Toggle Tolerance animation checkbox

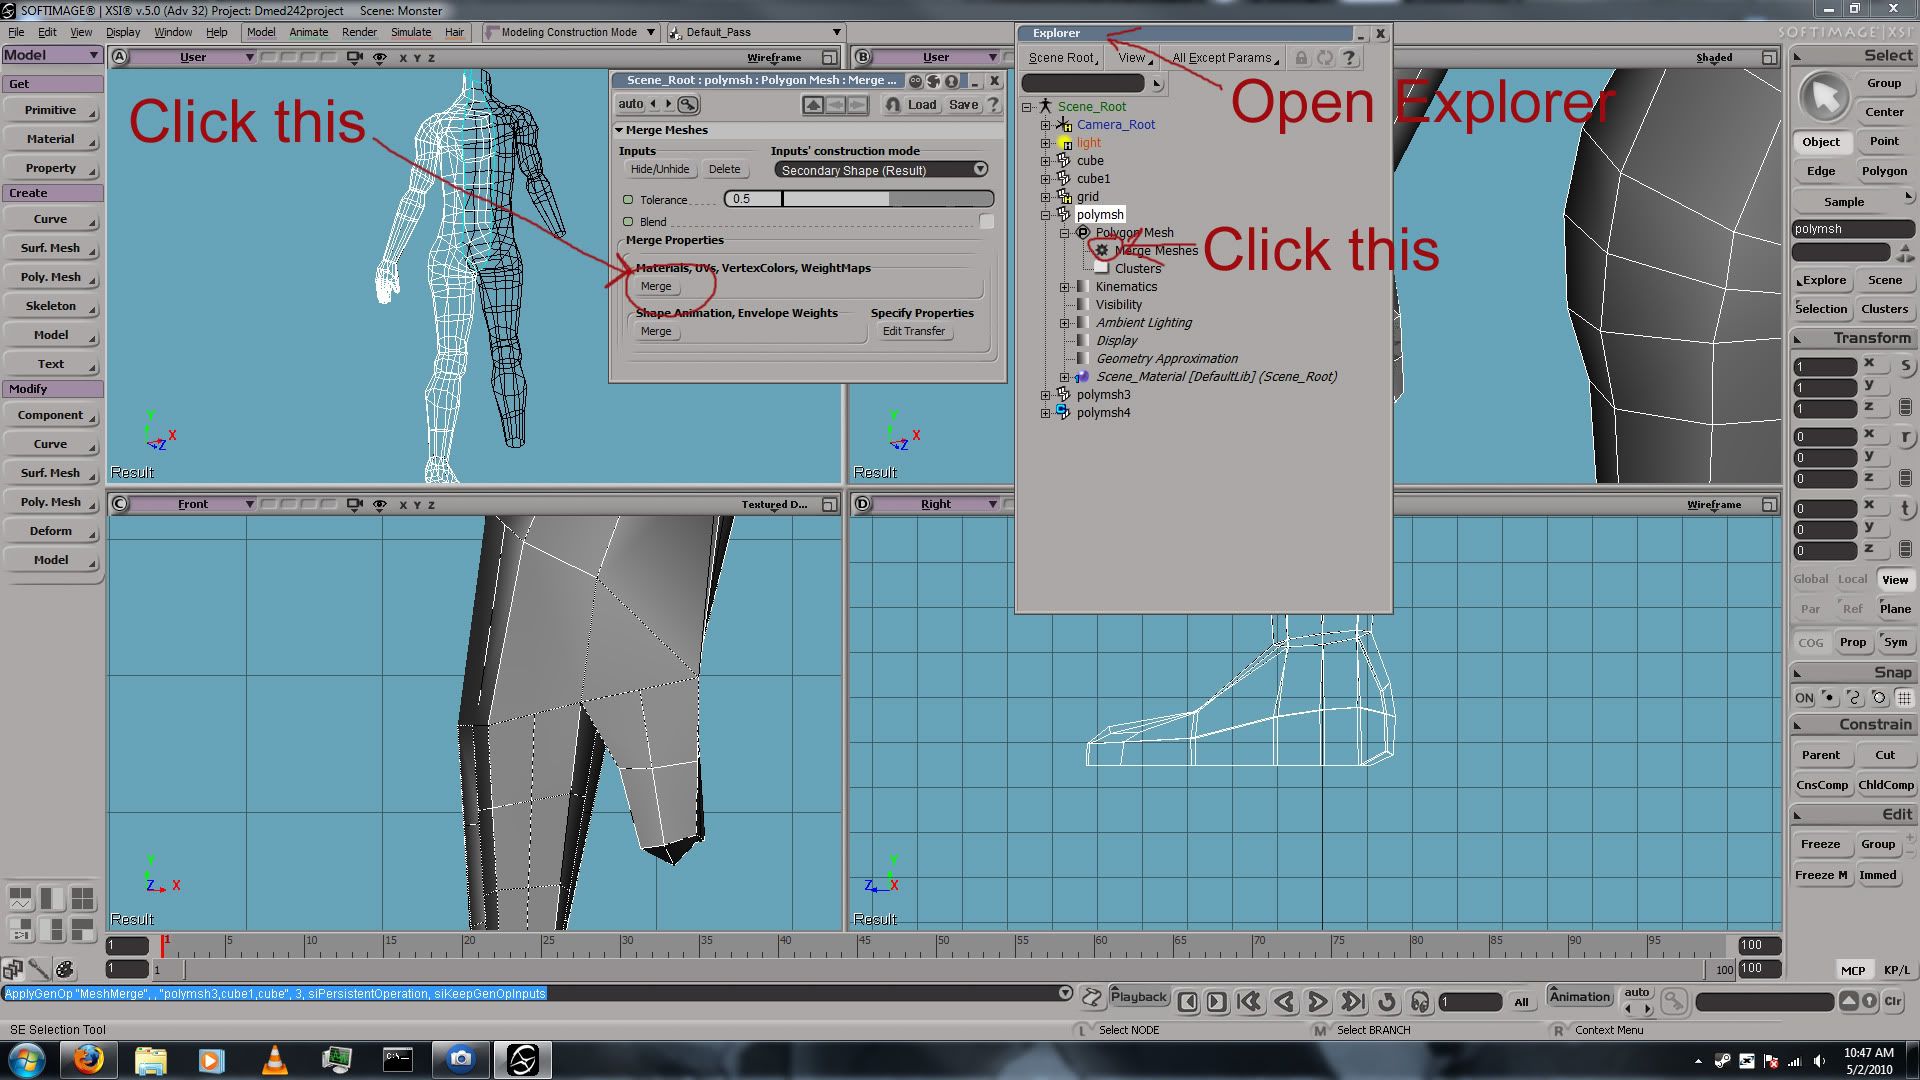coord(628,200)
